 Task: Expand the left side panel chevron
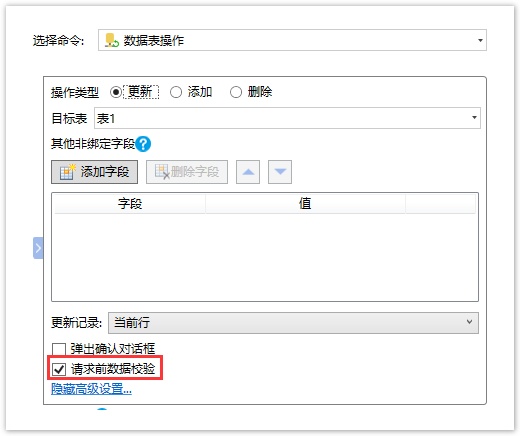click(38, 248)
